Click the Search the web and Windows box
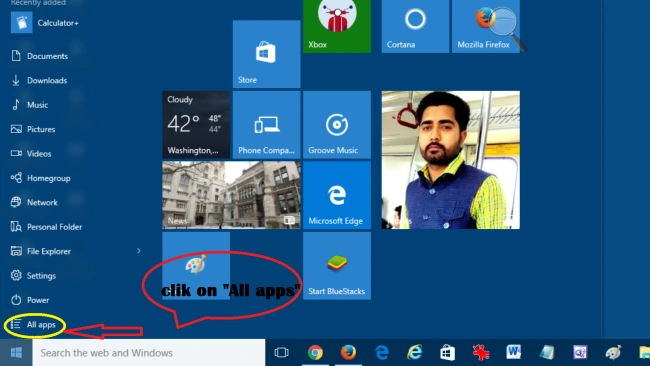The image size is (650, 366). [x=149, y=353]
